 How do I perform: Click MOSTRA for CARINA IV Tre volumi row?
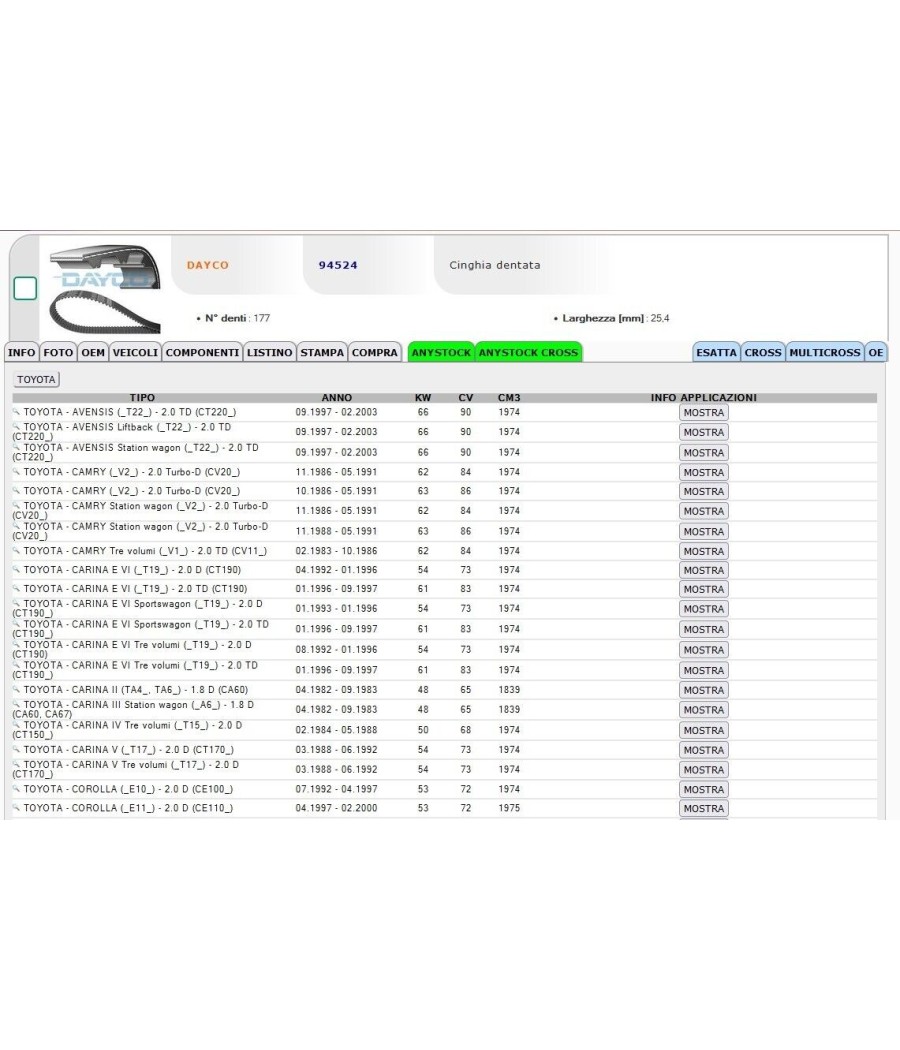click(x=704, y=730)
